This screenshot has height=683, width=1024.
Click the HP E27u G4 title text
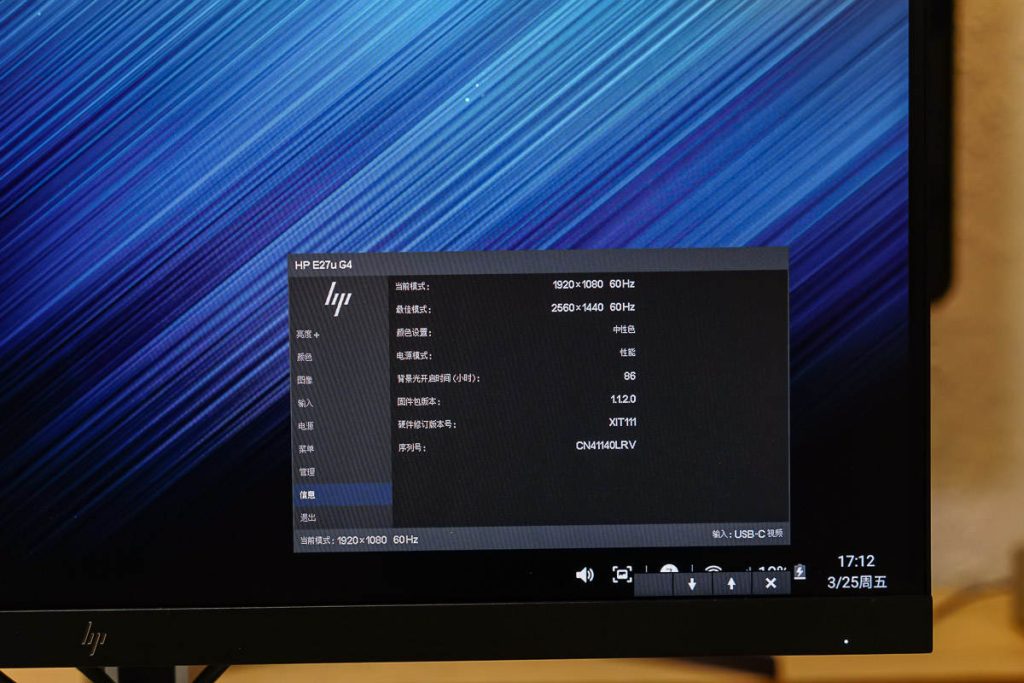(x=323, y=264)
